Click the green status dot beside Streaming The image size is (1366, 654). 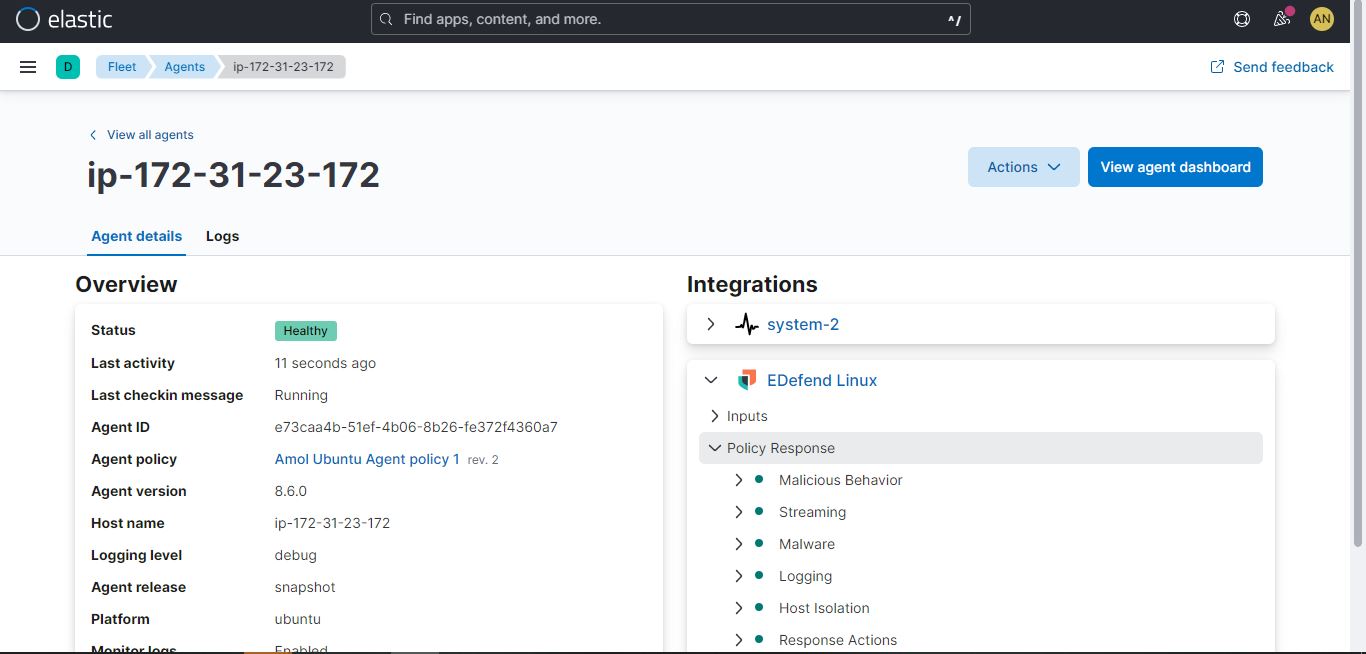point(760,511)
